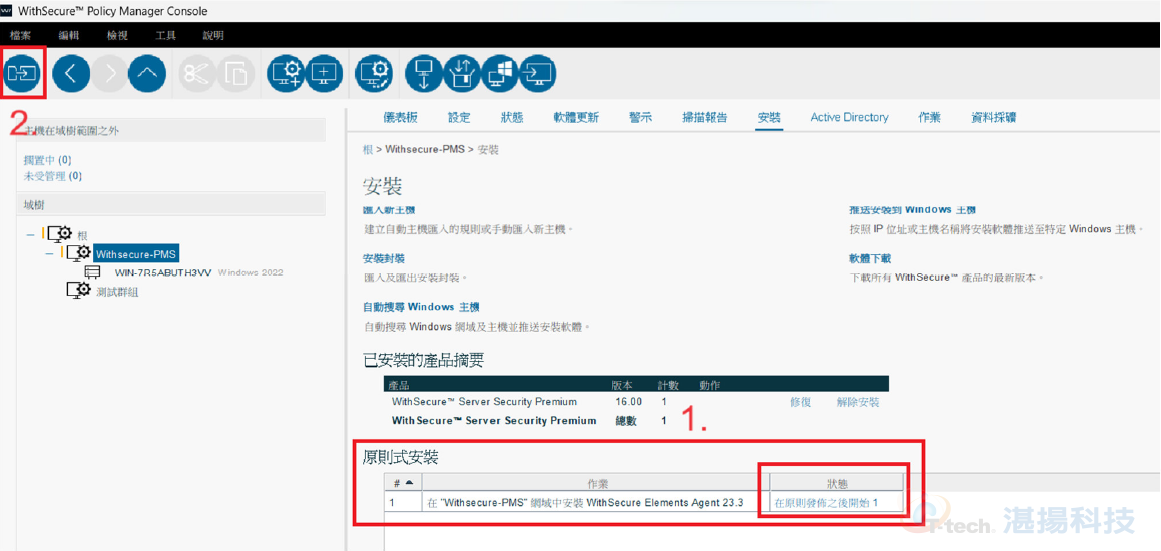Click the Withsecure-PMS breadcrumb link
The width and height of the screenshot is (1161, 551).
[x=424, y=149]
